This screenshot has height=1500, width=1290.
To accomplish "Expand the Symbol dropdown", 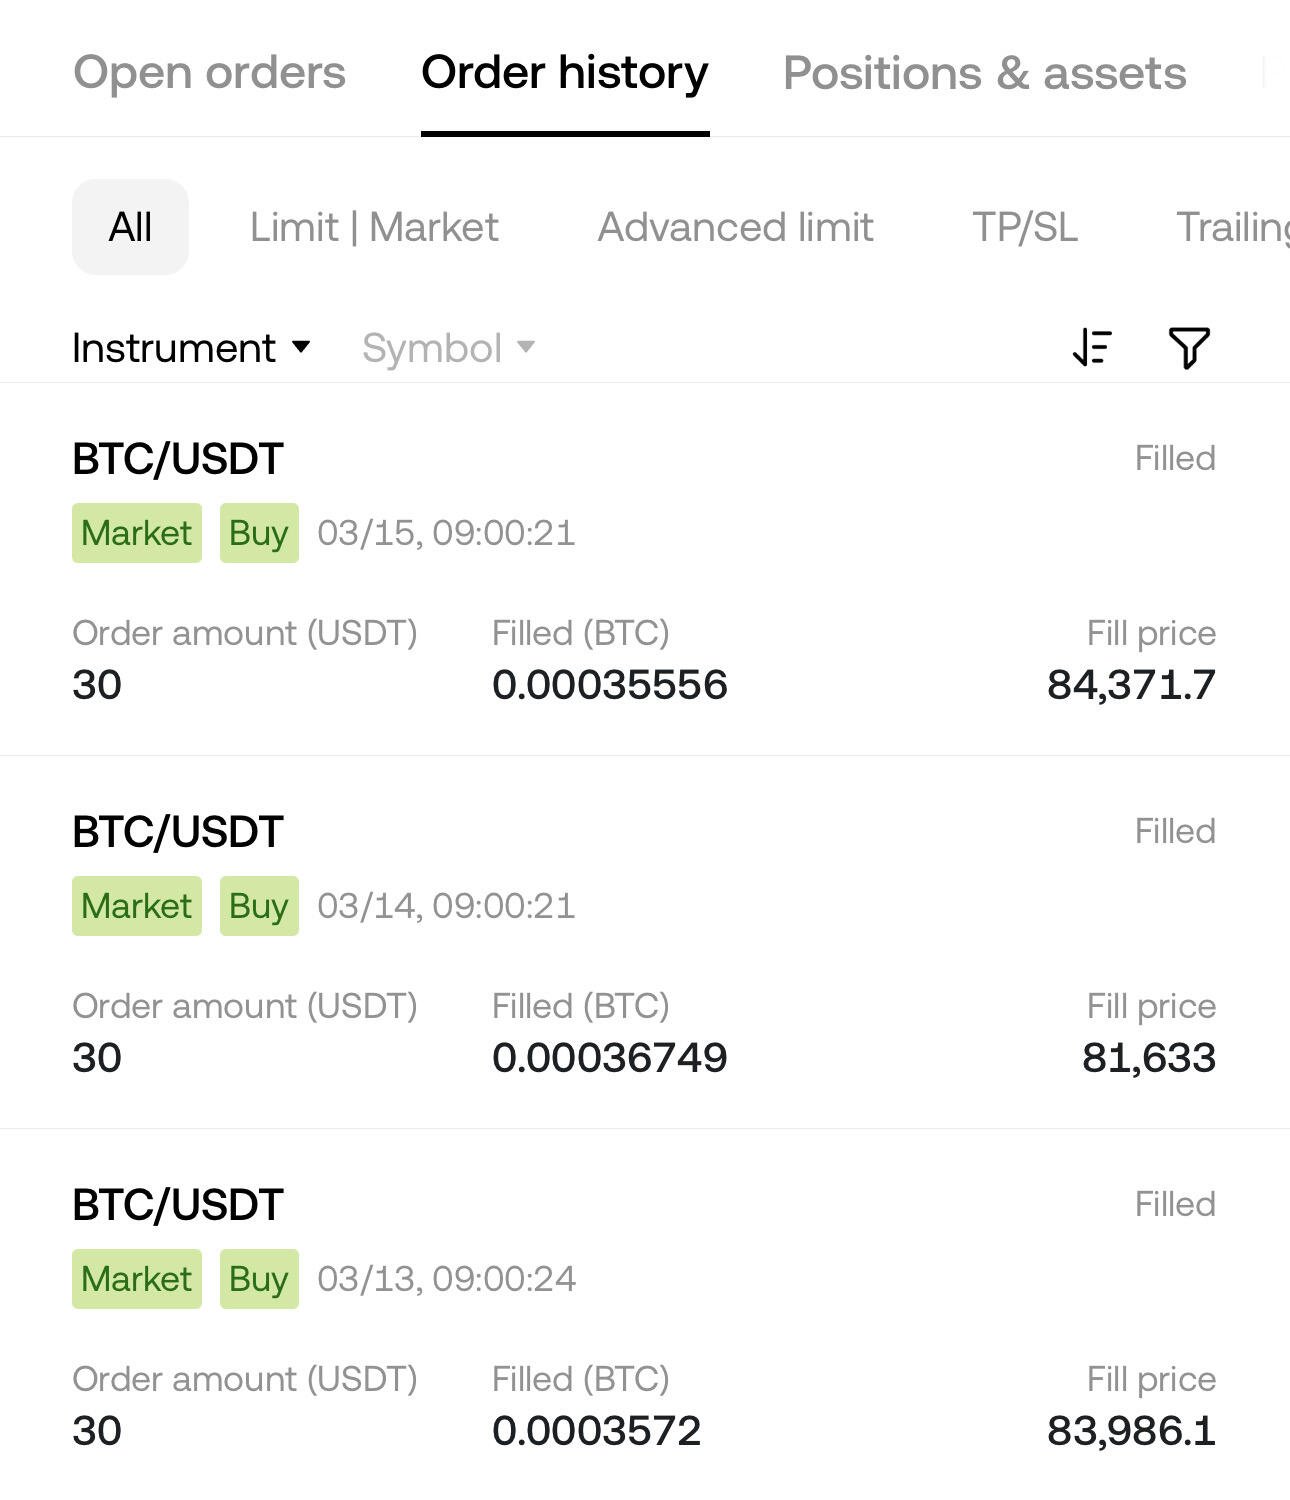I will [x=448, y=348].
